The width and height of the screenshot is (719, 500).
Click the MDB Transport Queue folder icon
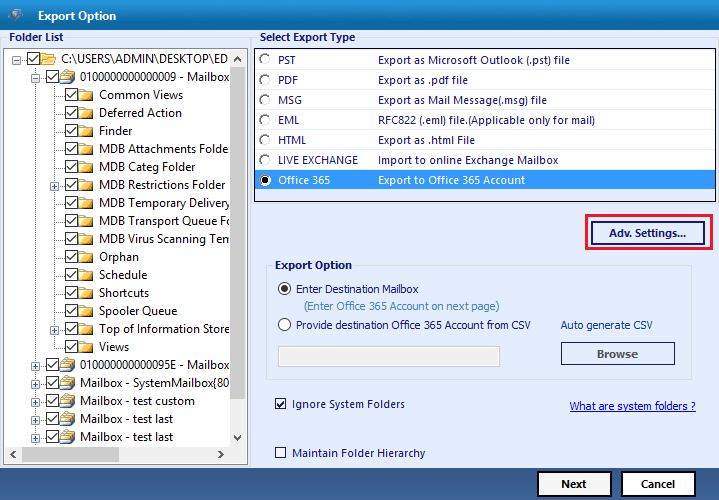click(86, 221)
